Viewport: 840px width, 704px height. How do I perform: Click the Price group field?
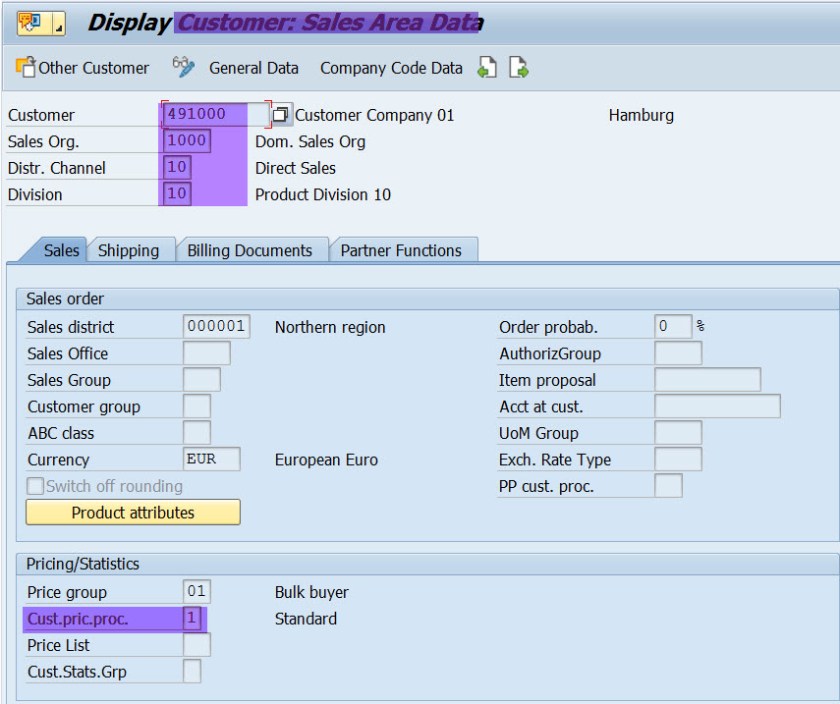(x=197, y=592)
